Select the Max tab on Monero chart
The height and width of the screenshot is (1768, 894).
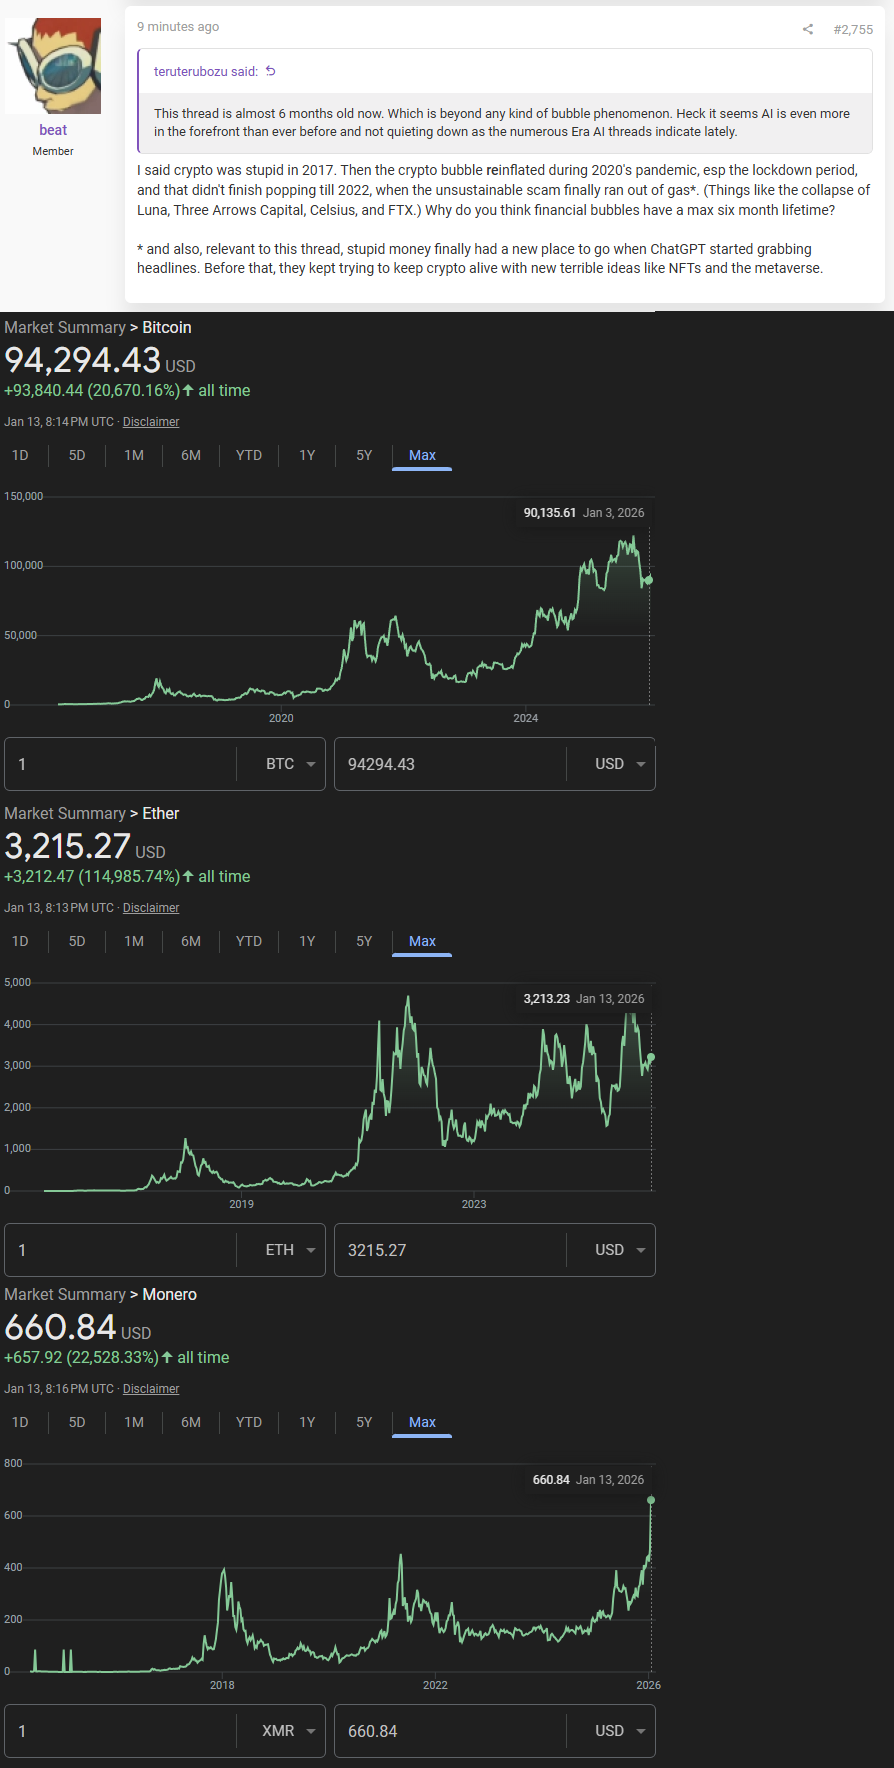click(422, 1422)
